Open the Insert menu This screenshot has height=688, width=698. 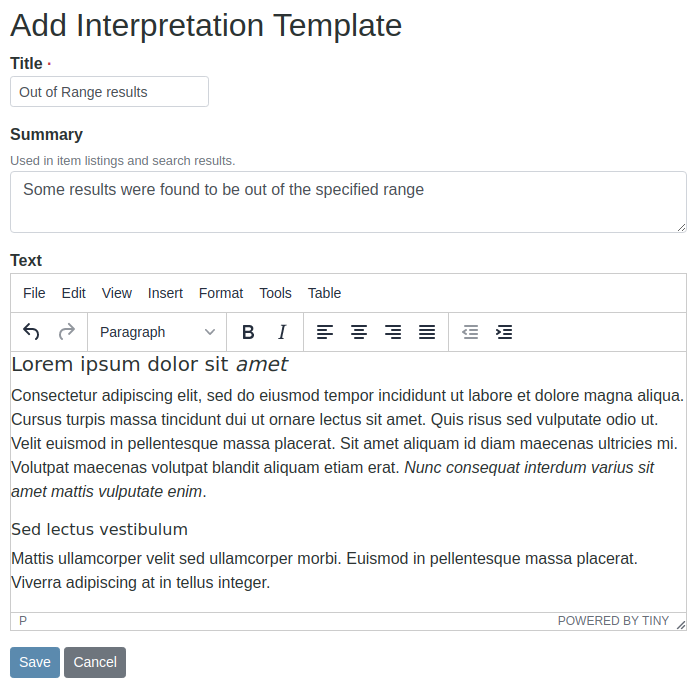click(x=165, y=293)
